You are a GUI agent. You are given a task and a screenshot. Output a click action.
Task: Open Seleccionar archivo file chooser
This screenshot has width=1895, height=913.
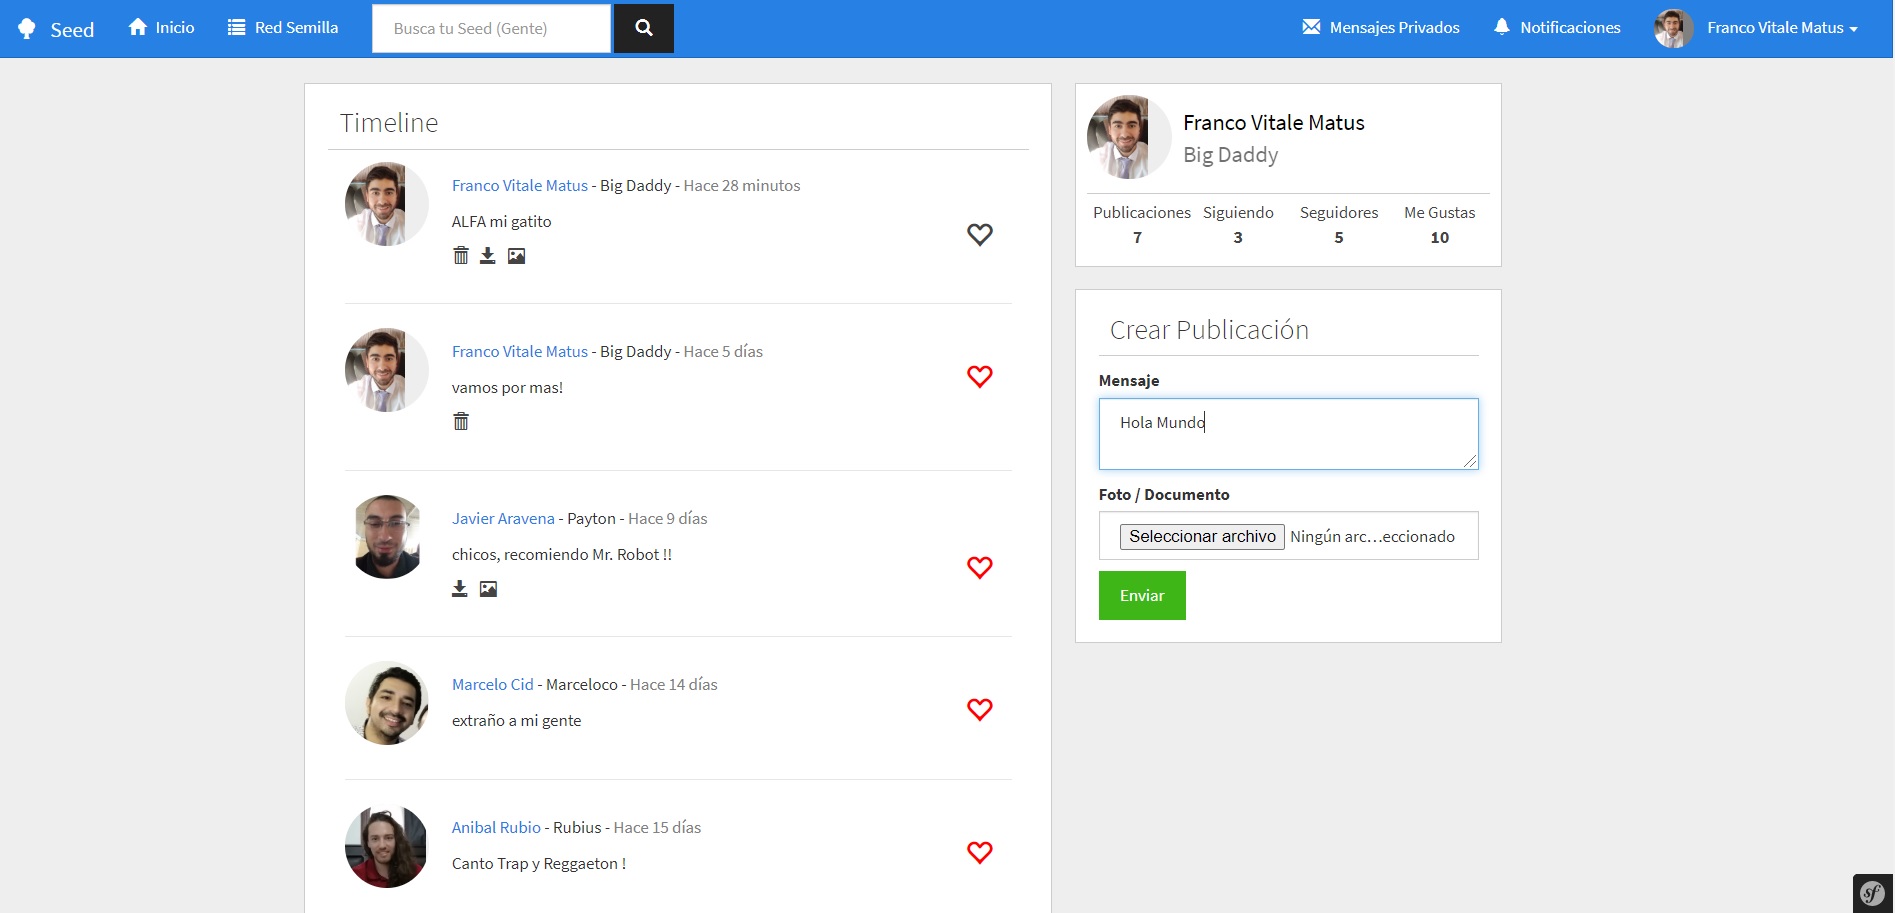point(1202,536)
